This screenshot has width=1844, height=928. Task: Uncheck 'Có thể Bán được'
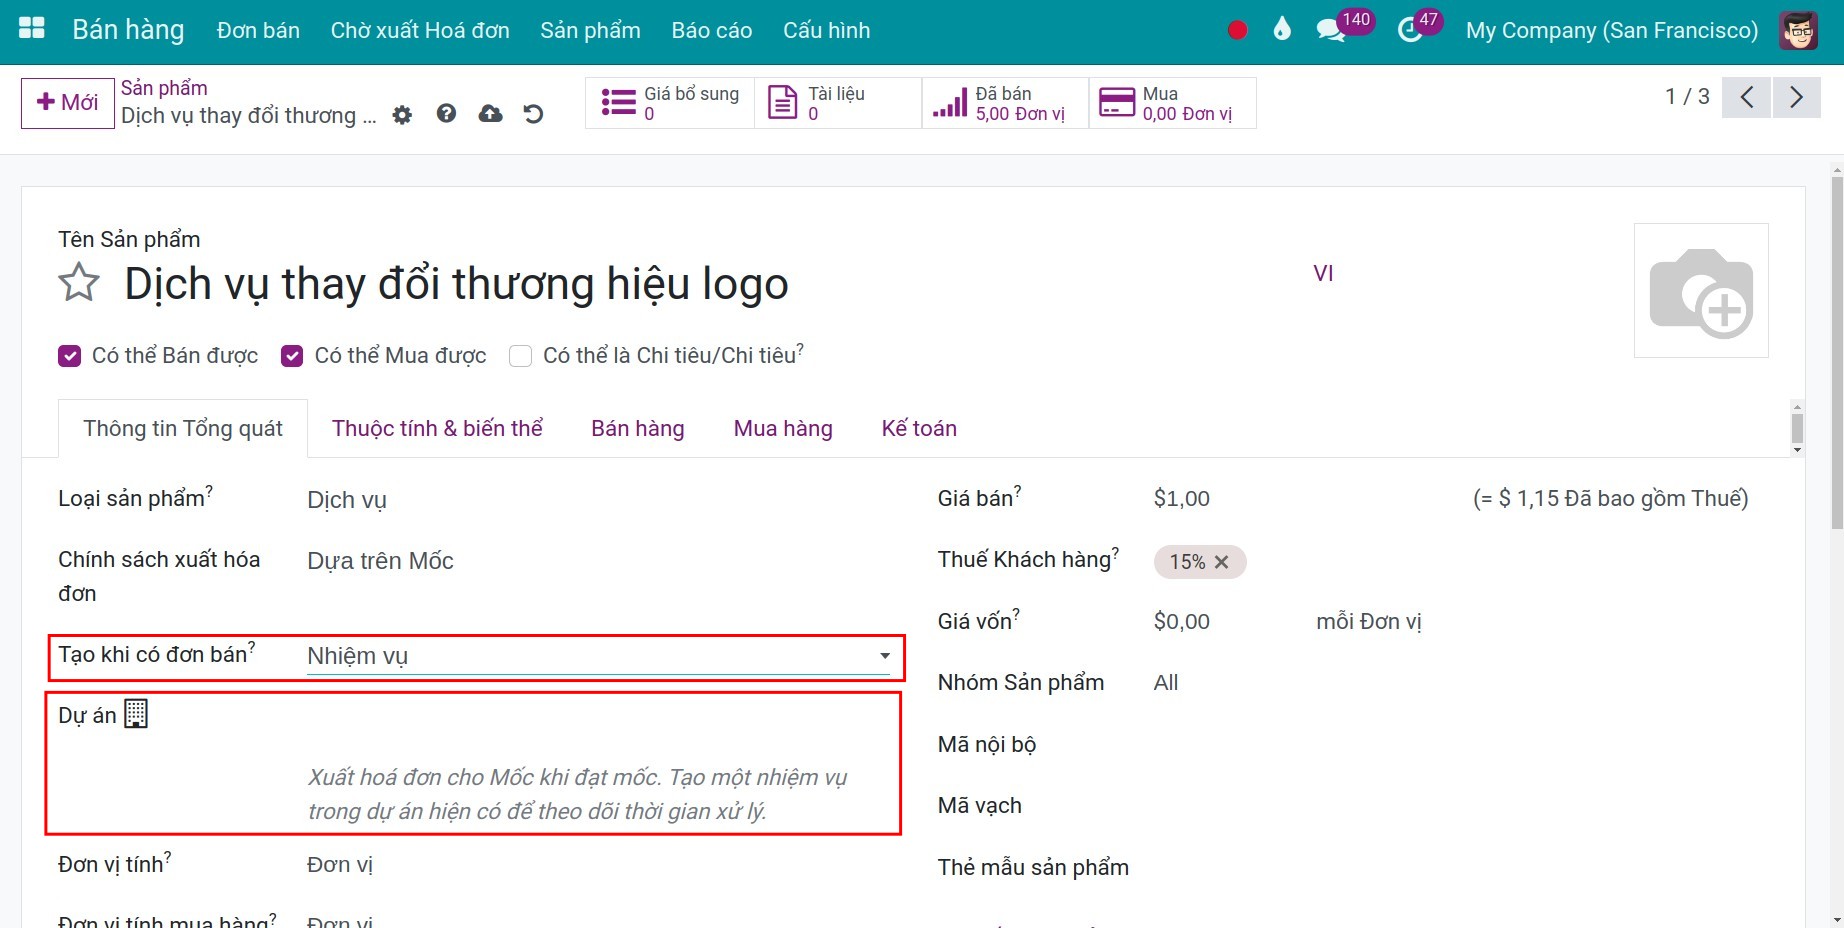point(69,355)
